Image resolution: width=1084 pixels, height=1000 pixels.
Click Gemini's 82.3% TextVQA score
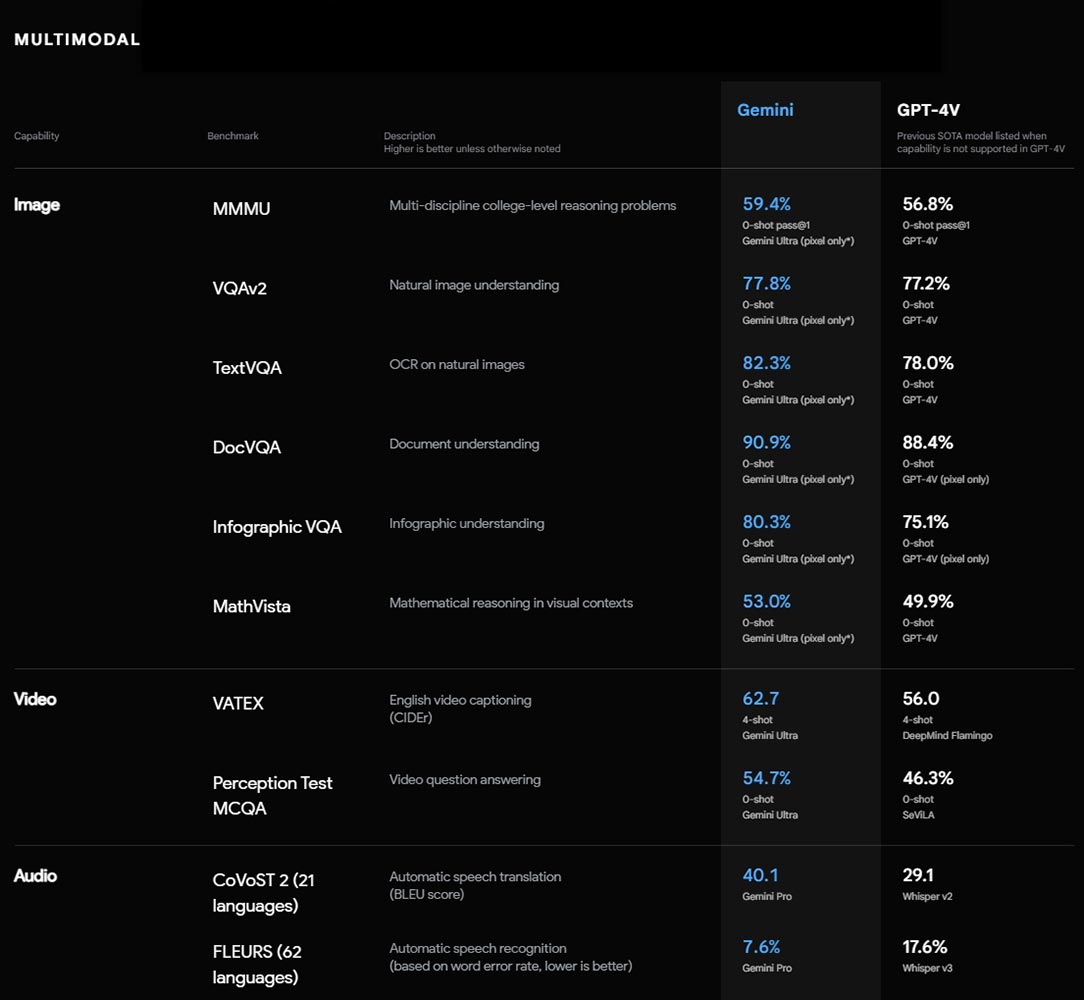point(767,363)
